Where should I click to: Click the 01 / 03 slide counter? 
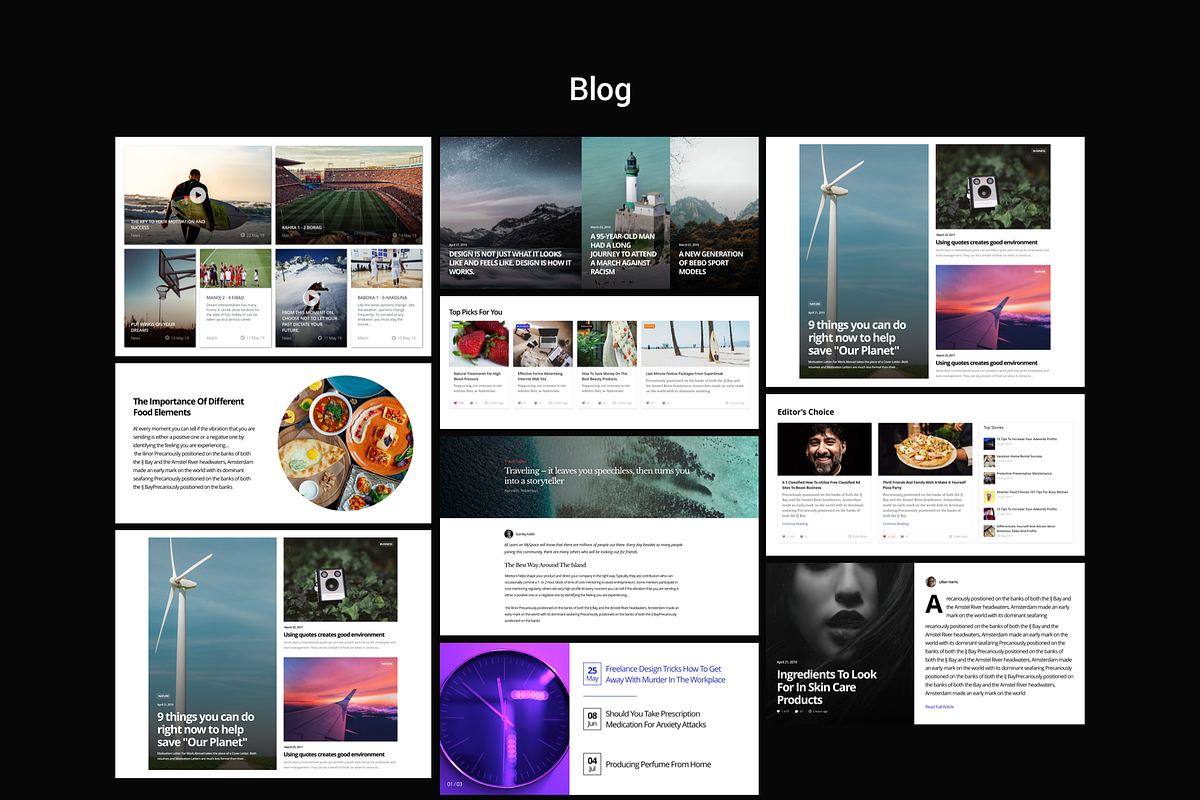tap(455, 783)
